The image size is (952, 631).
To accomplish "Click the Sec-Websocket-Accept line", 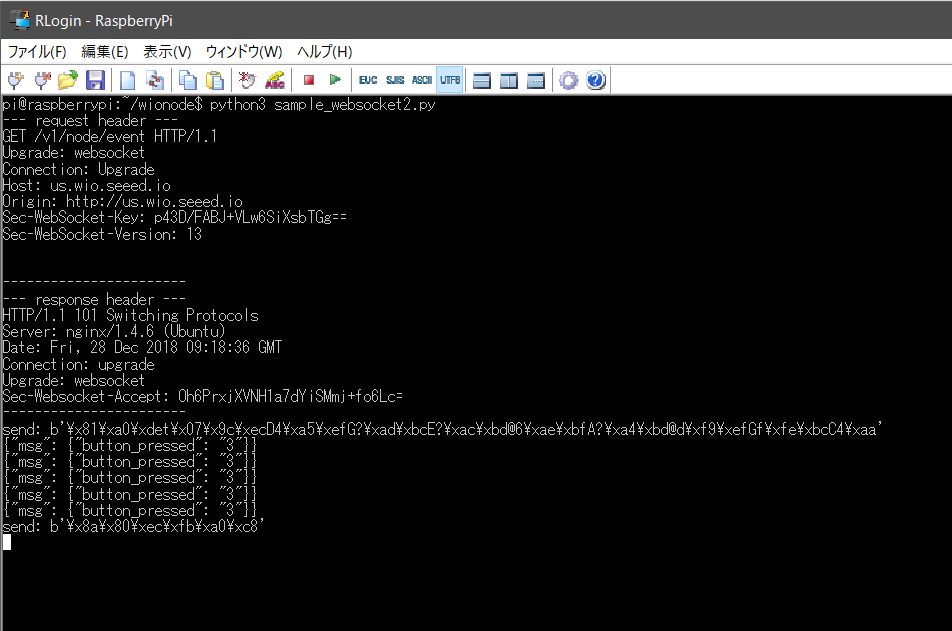I will [x=202, y=397].
